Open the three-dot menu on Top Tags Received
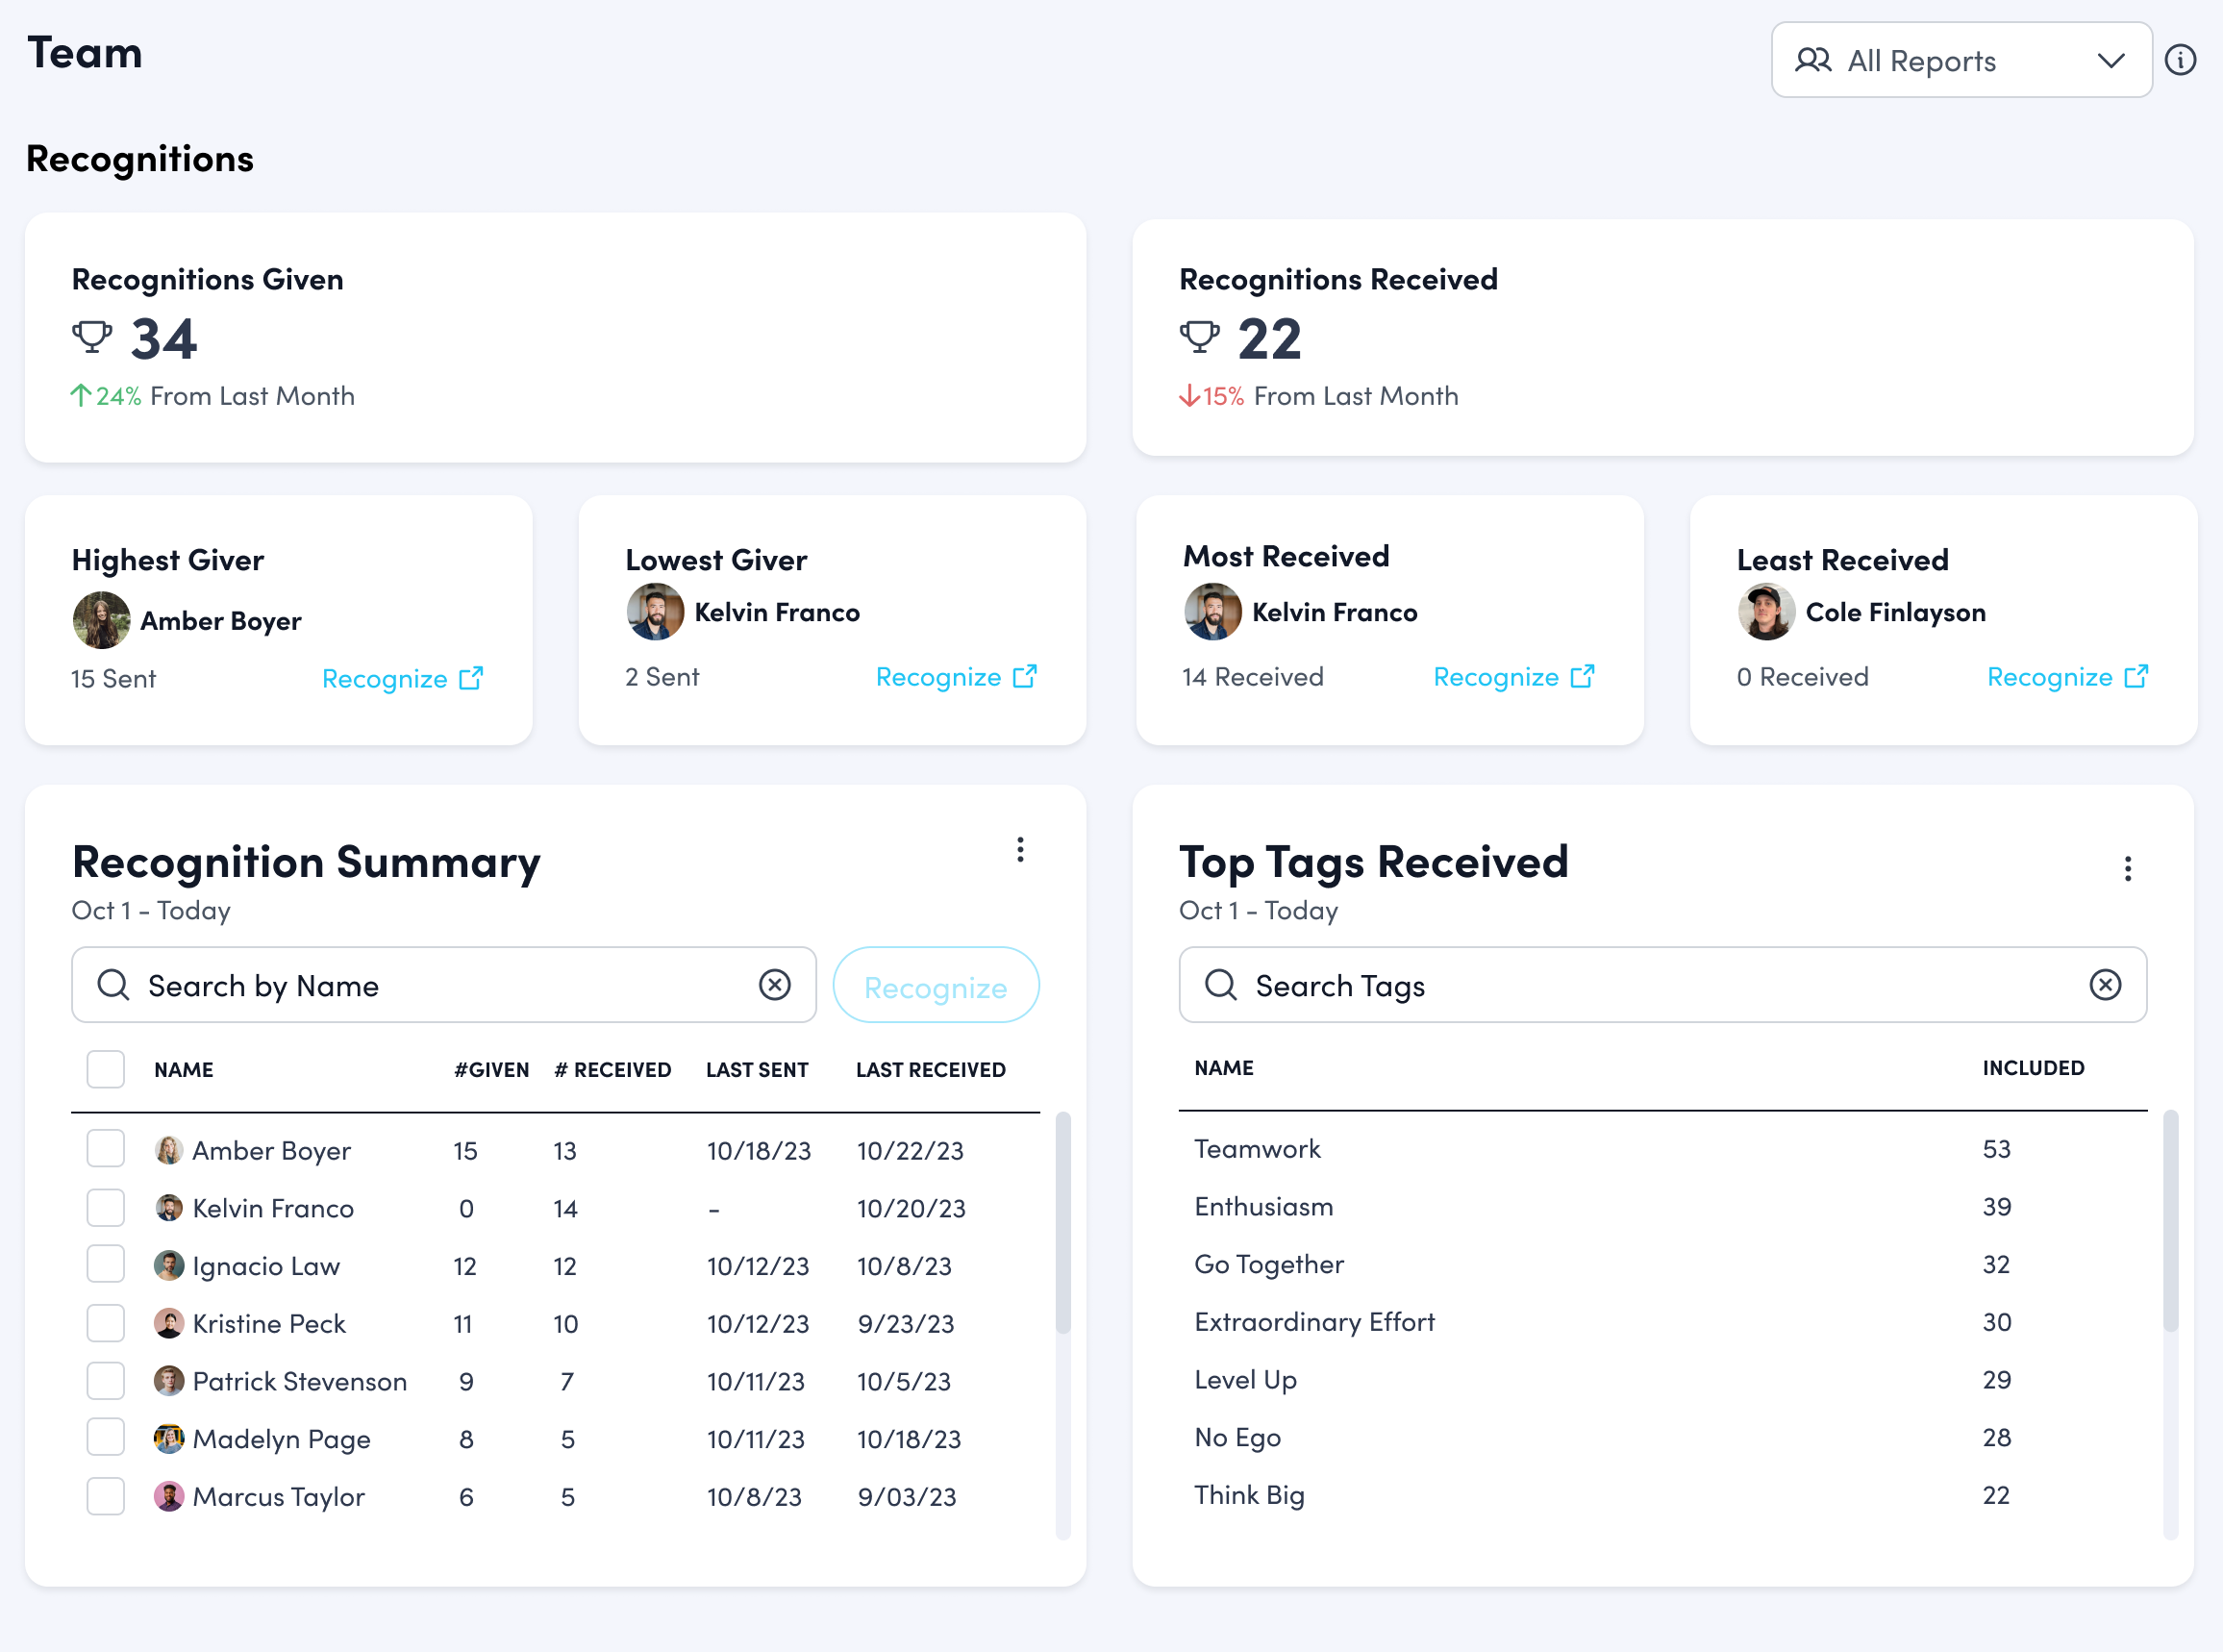The width and height of the screenshot is (2223, 1652). (2127, 869)
